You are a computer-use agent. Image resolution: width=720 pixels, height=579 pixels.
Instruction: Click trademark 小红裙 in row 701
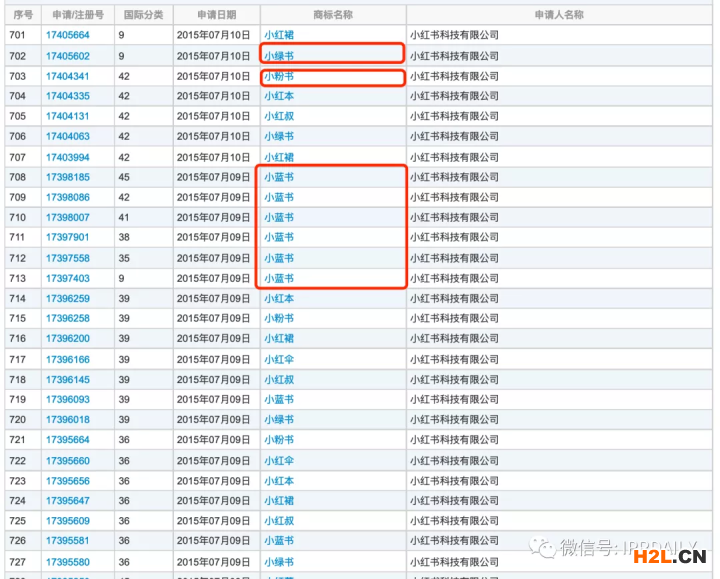(x=279, y=35)
